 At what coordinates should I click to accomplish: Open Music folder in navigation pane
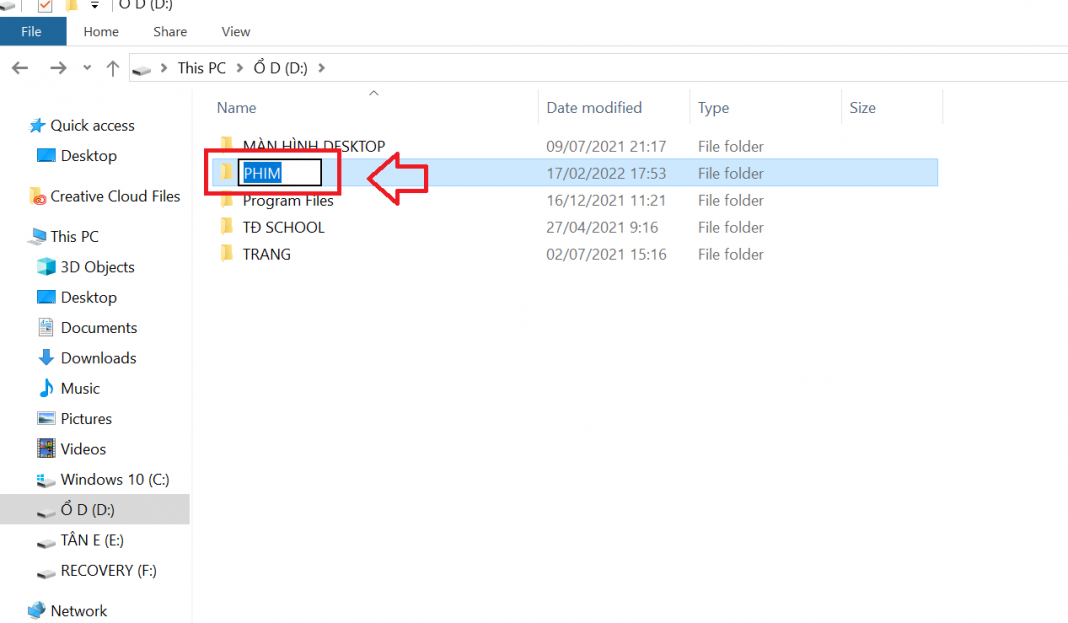click(x=80, y=388)
